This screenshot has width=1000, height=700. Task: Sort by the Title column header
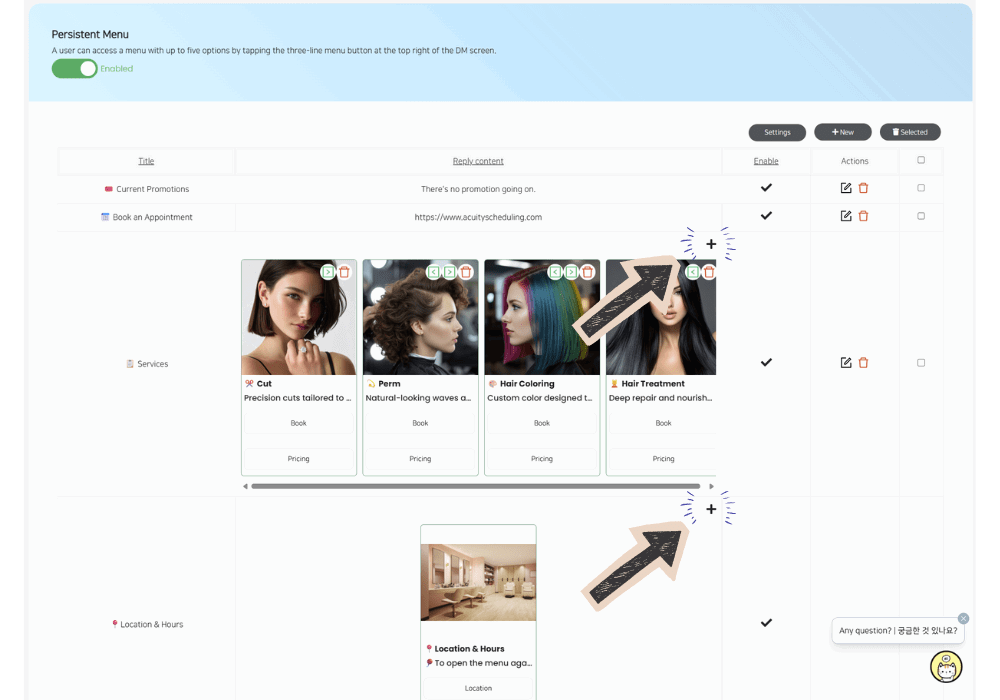tap(146, 161)
